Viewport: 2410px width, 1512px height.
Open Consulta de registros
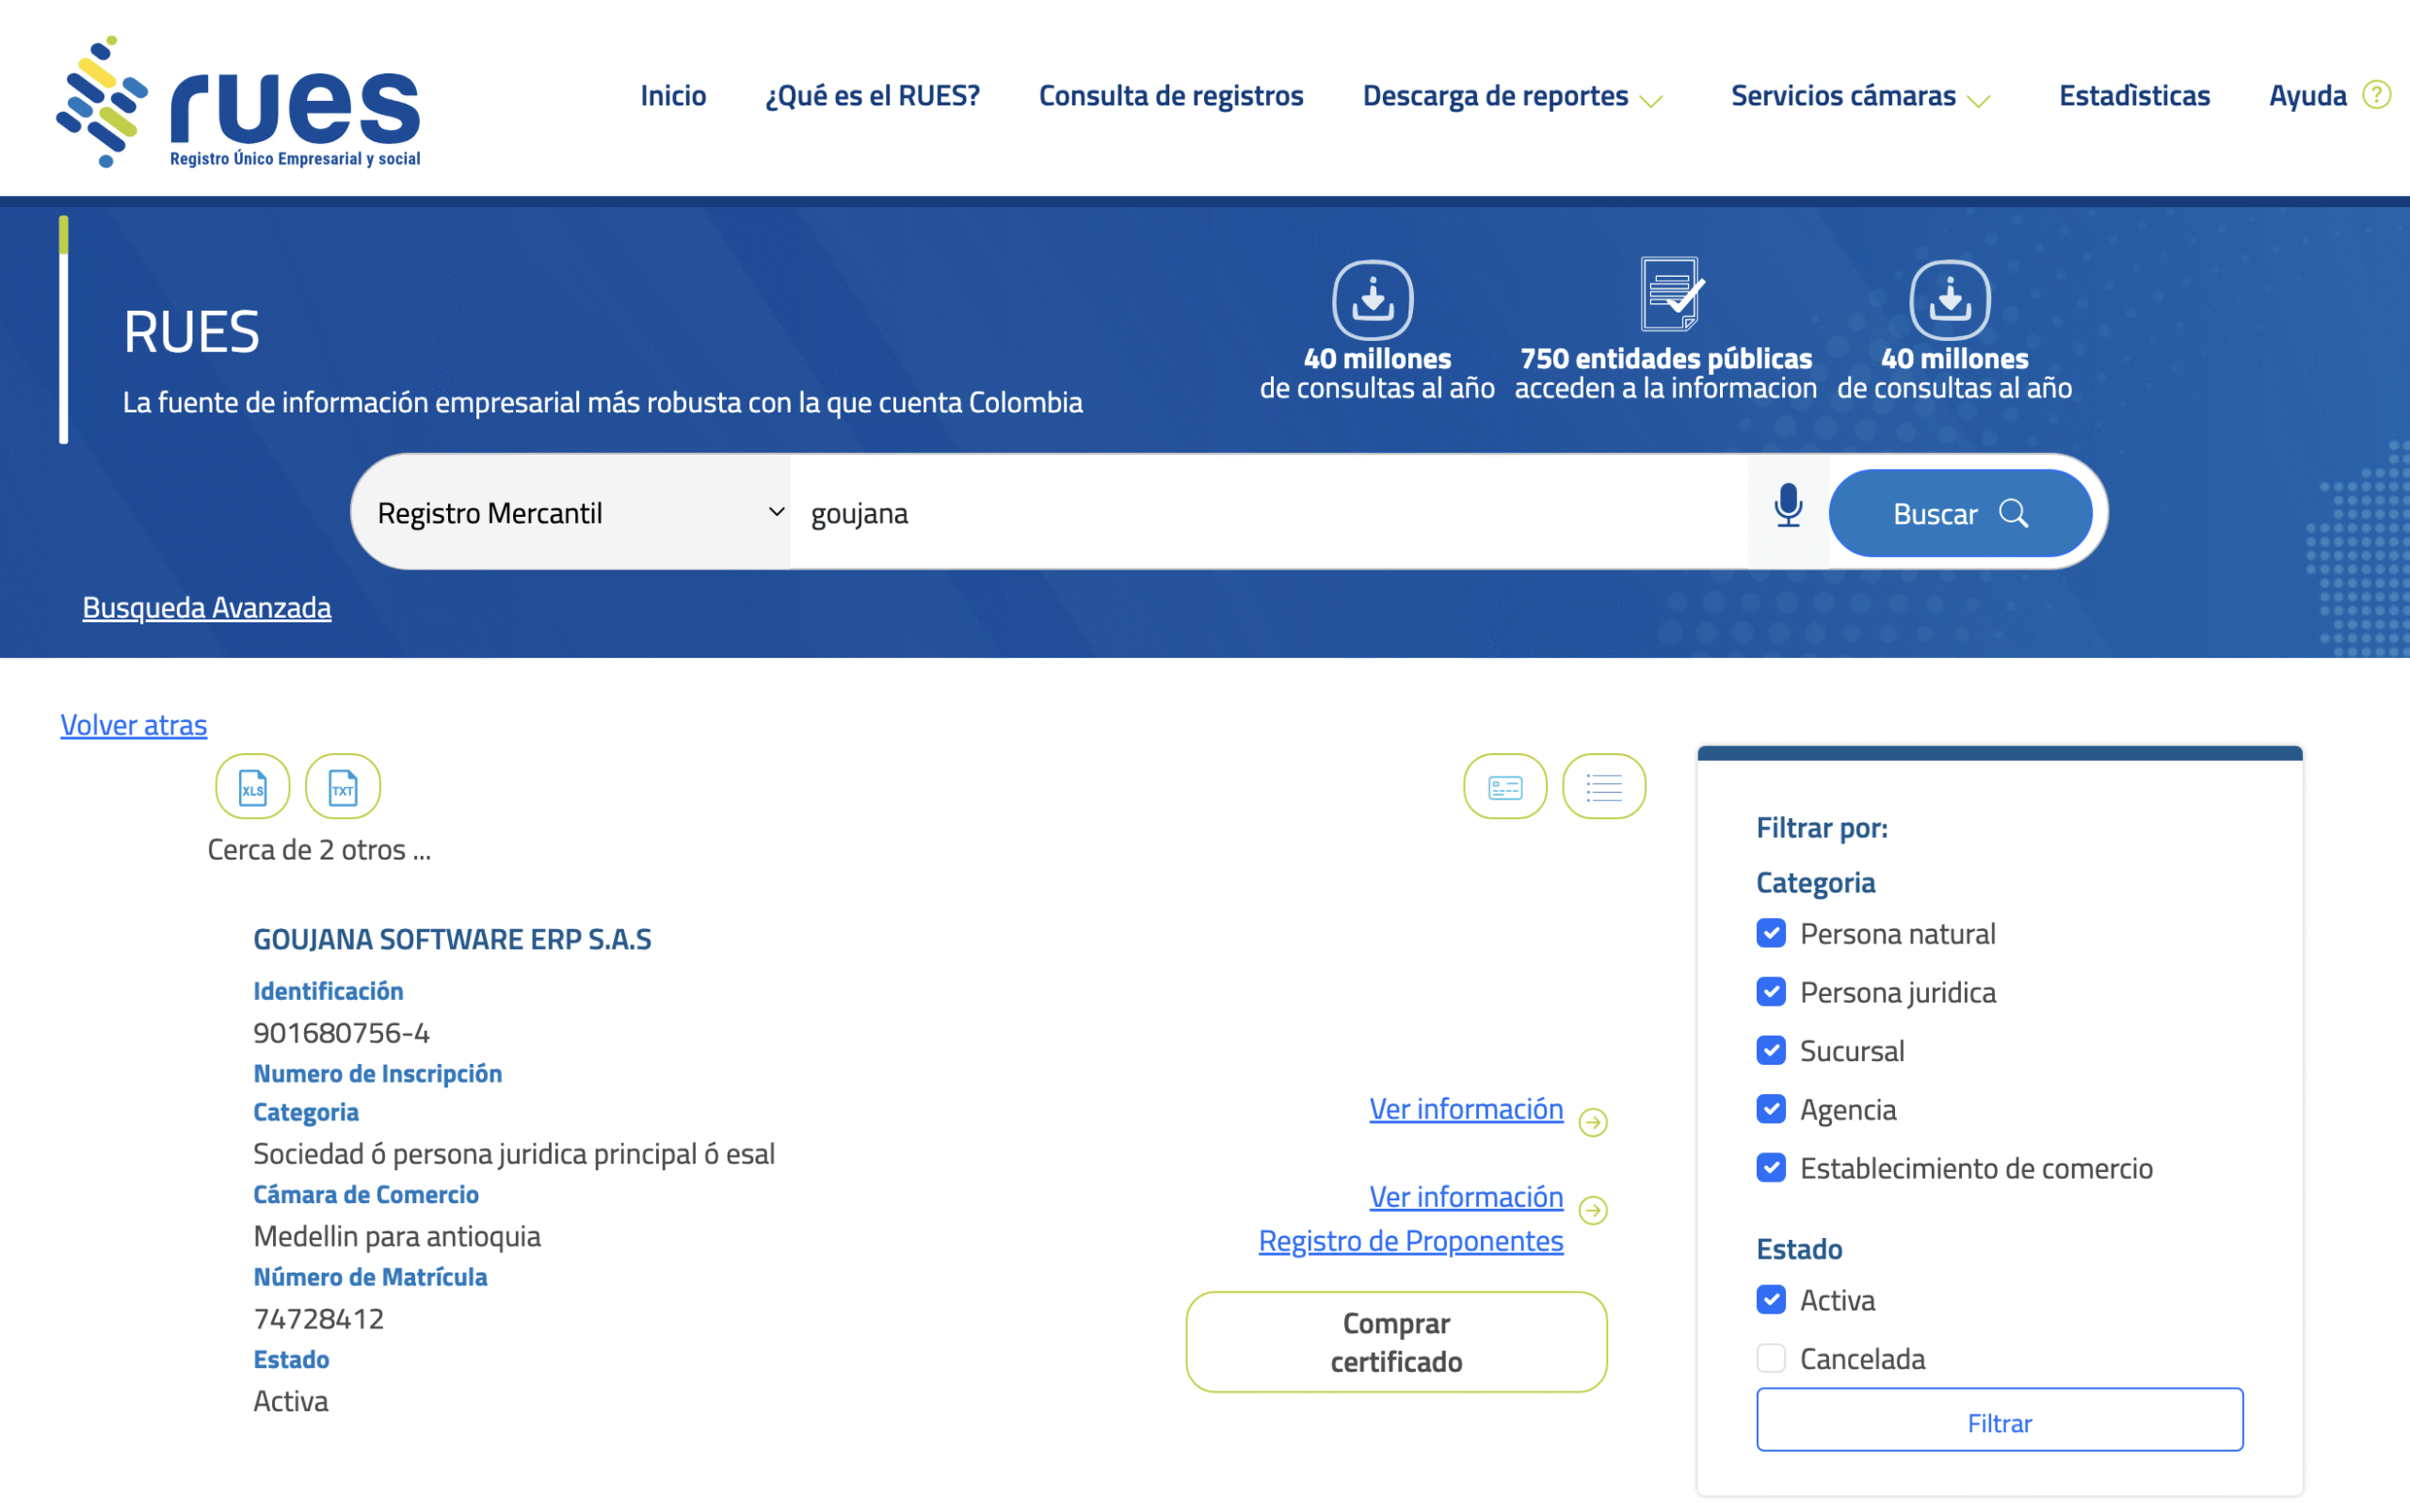click(1171, 96)
